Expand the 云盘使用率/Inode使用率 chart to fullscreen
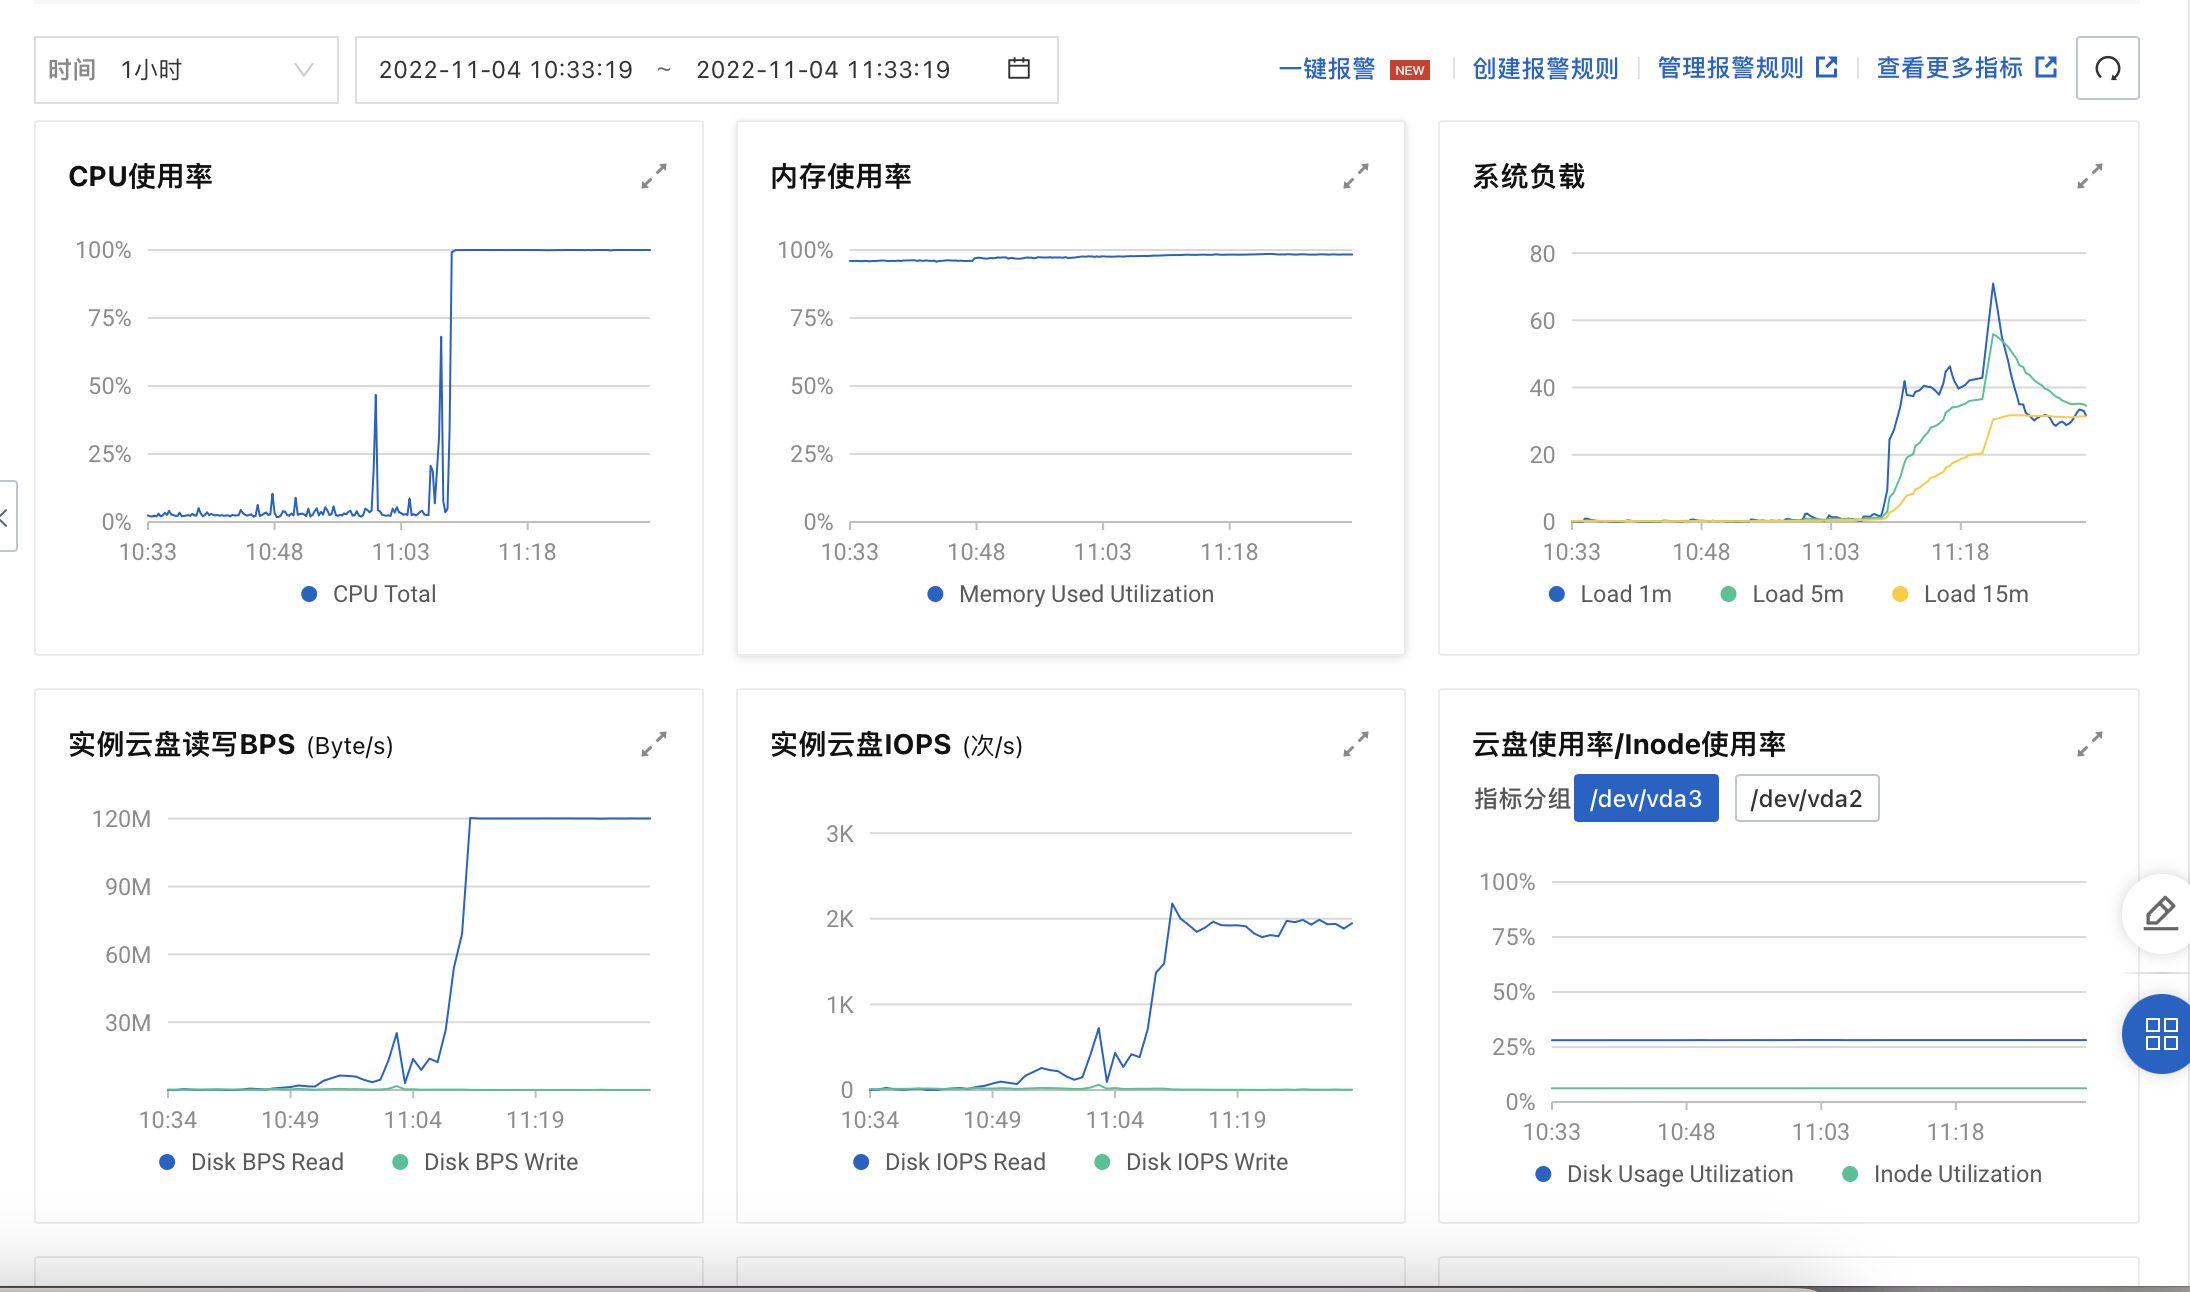 (2090, 744)
